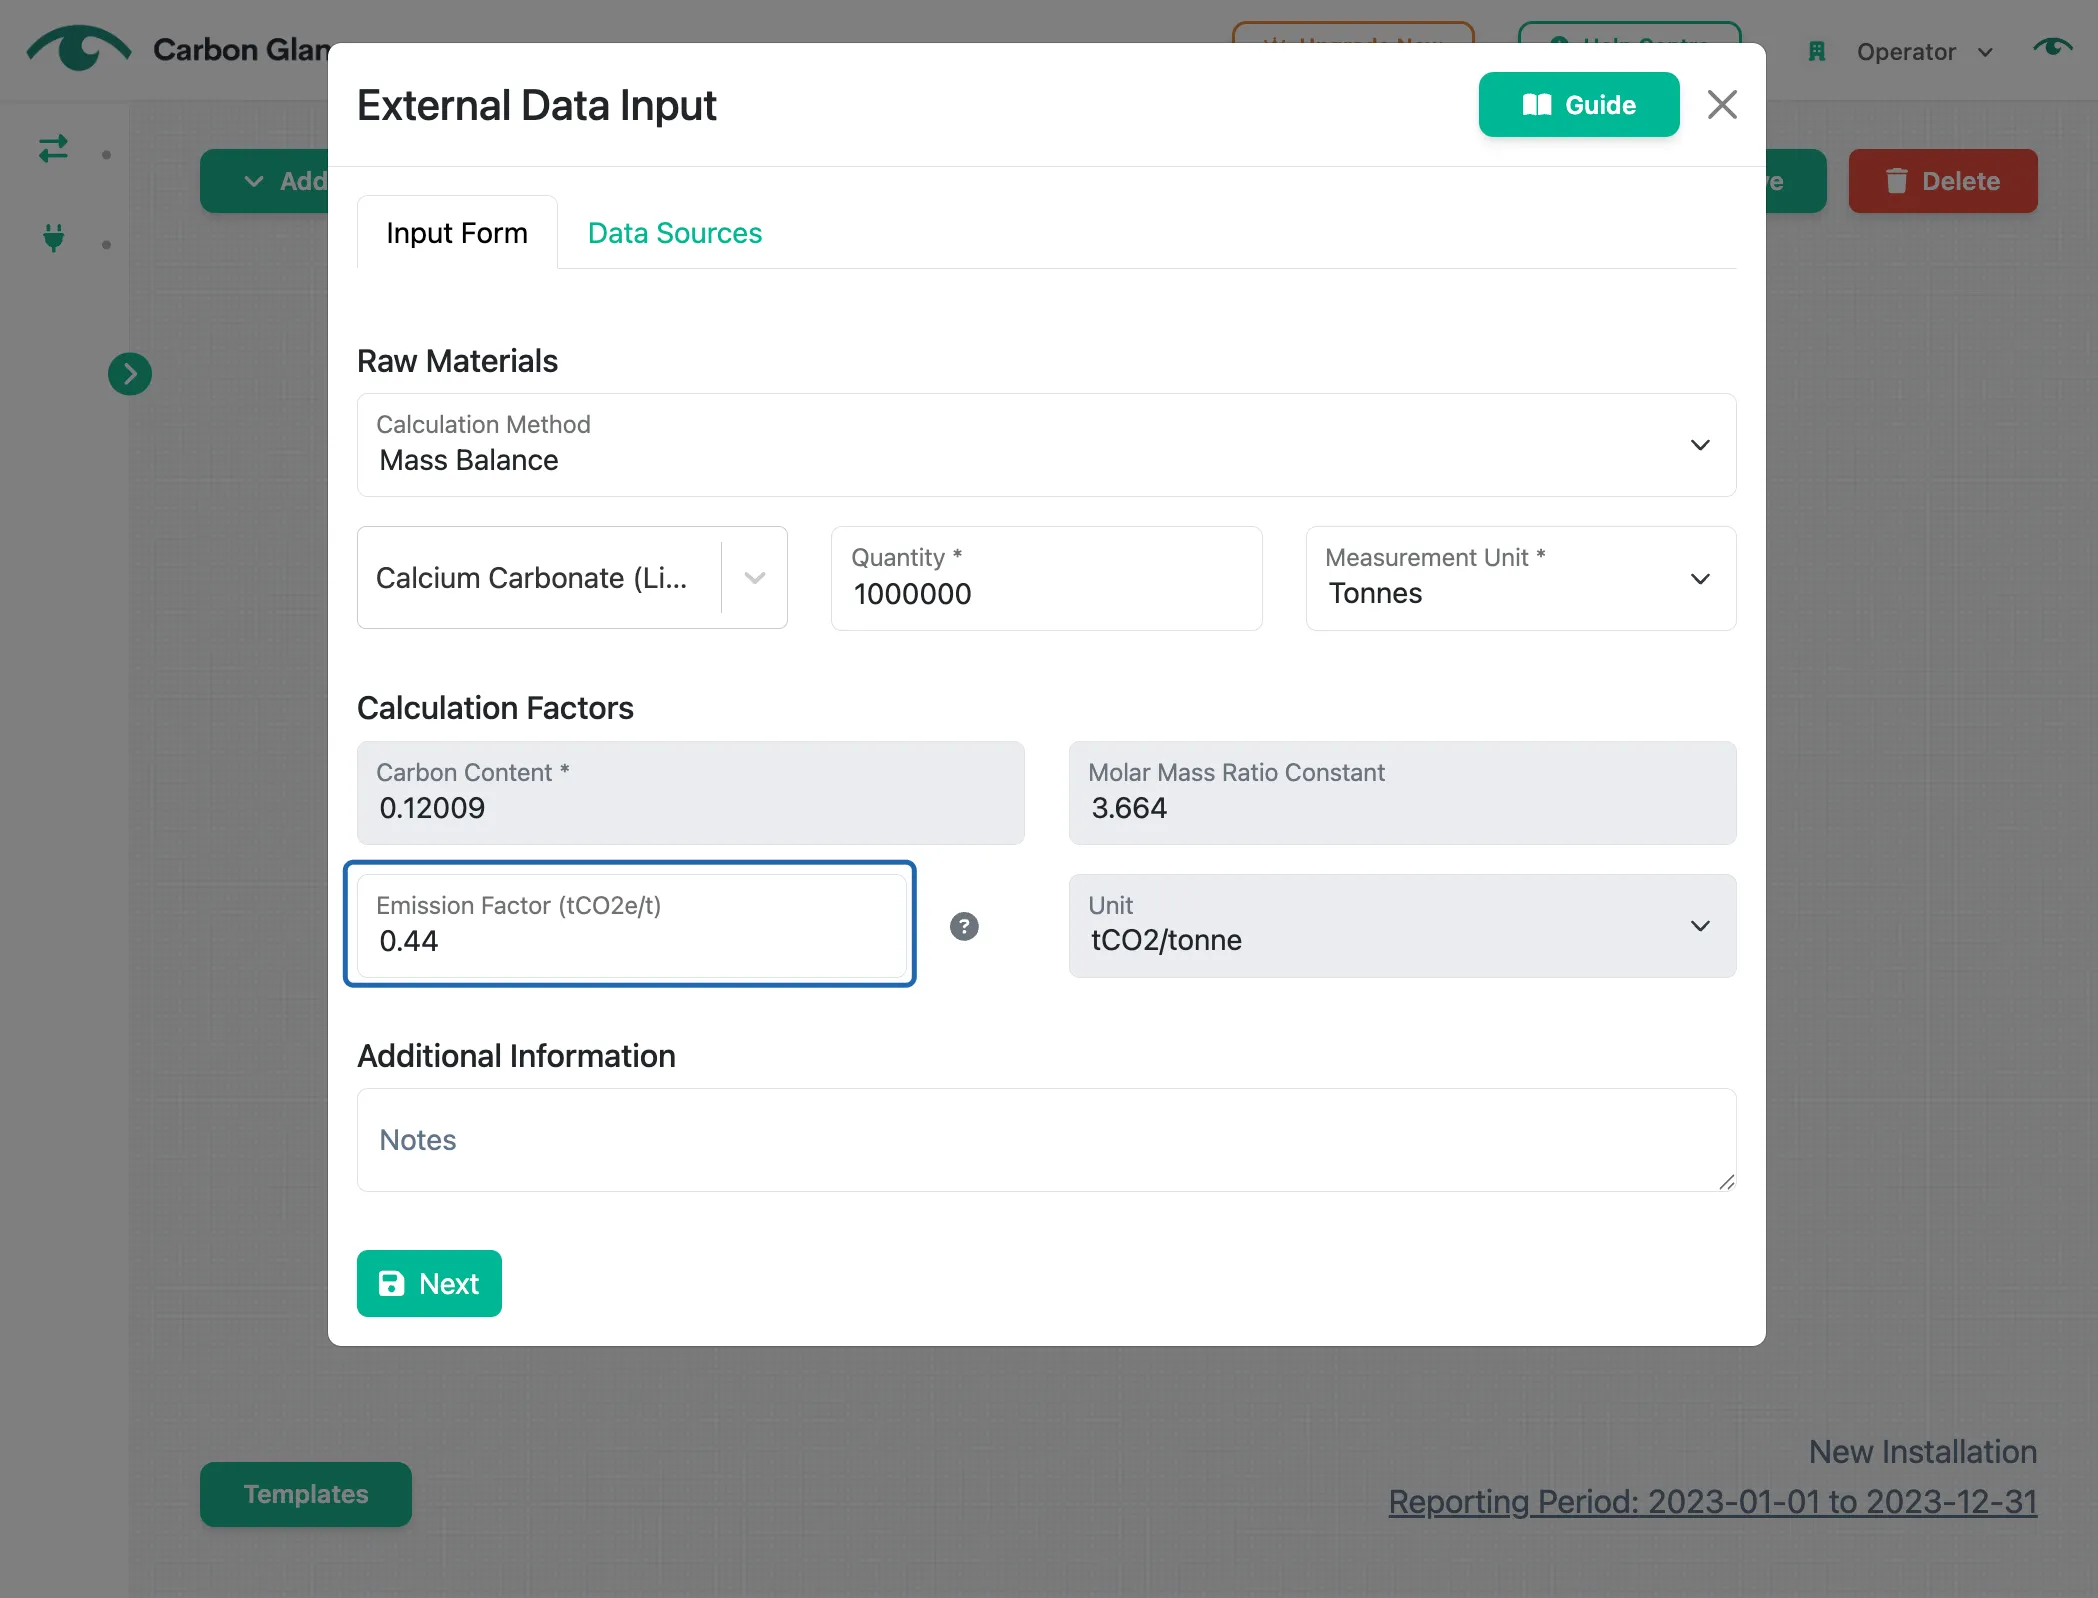The height and width of the screenshot is (1598, 2098).
Task: Close the External Data Input dialog
Action: pos(1721,105)
